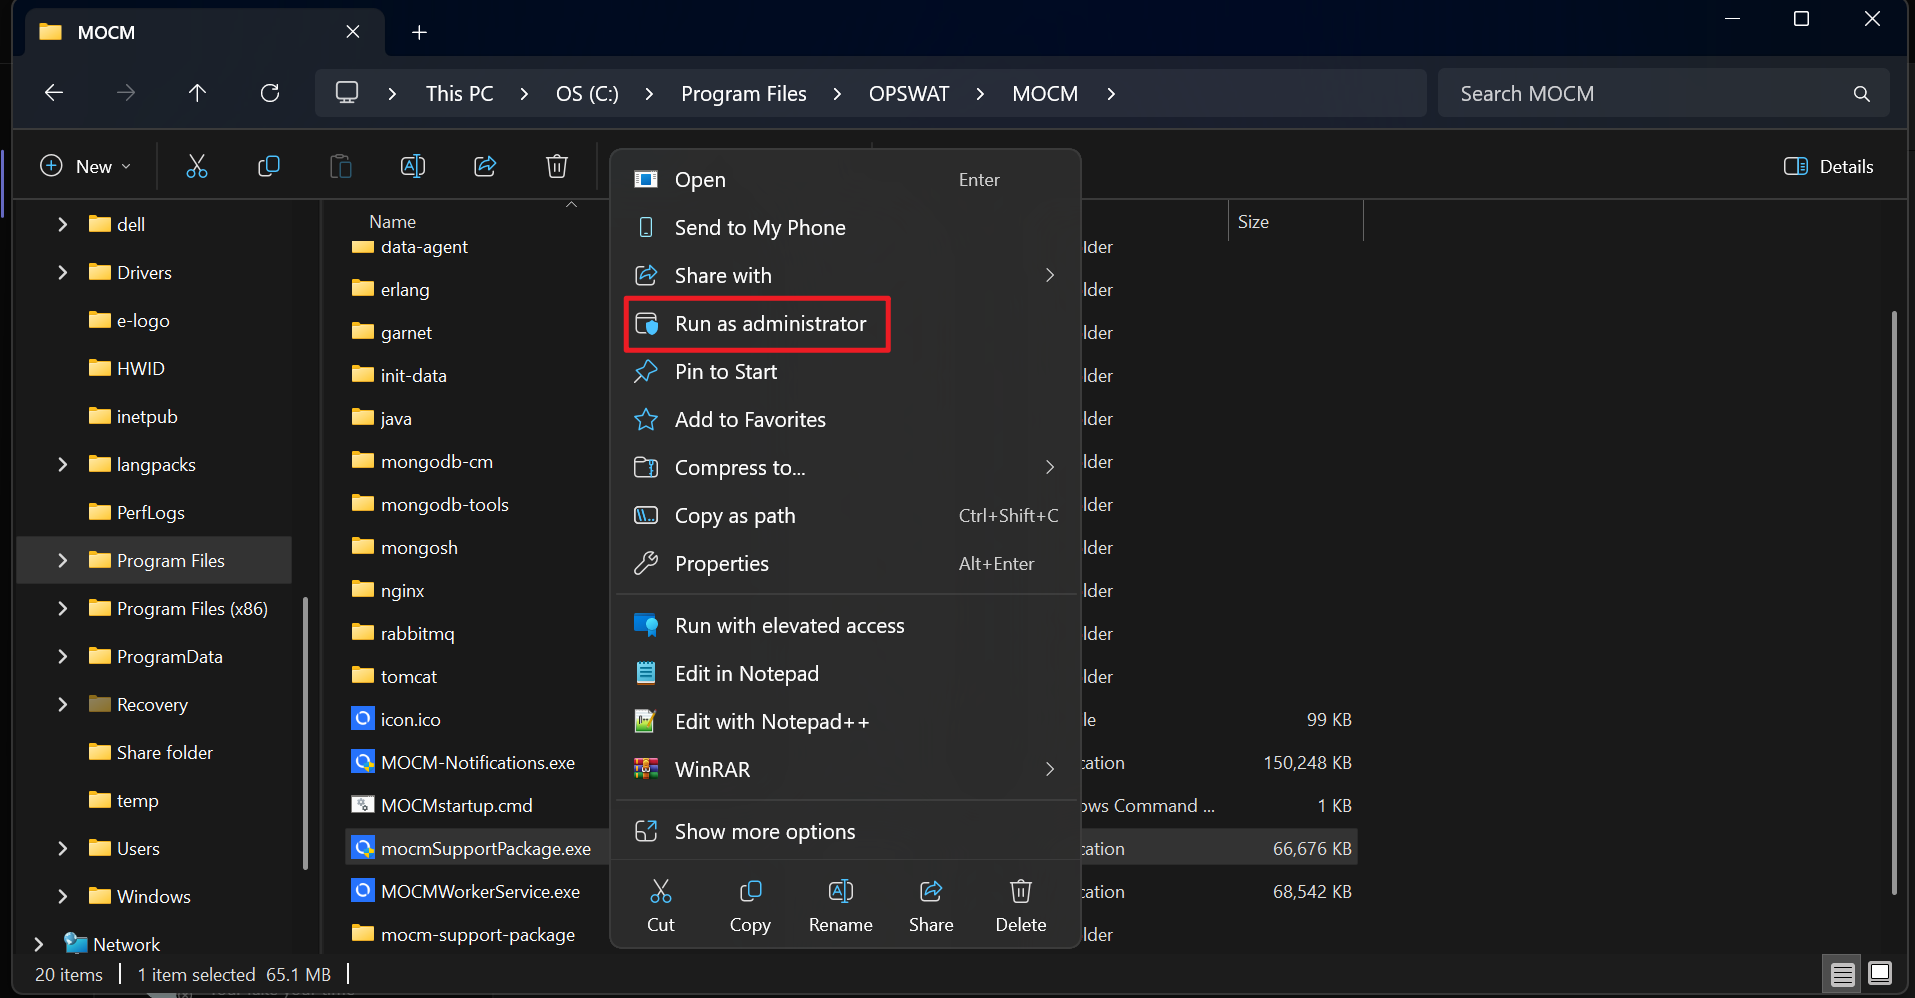Choose Open in context menu
The height and width of the screenshot is (998, 1915).
click(846, 180)
